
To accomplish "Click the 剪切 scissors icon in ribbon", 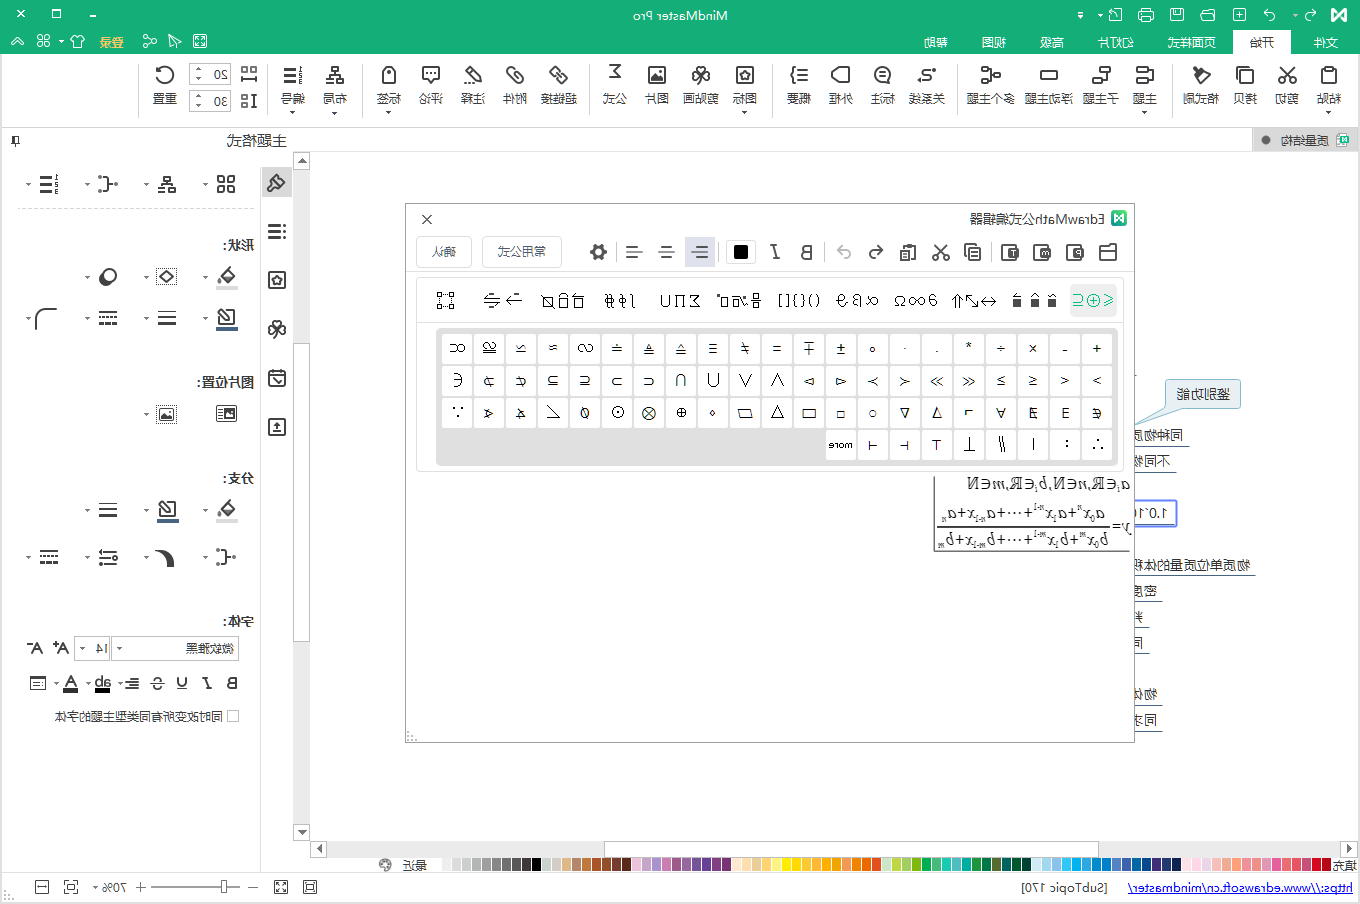I will (1286, 76).
